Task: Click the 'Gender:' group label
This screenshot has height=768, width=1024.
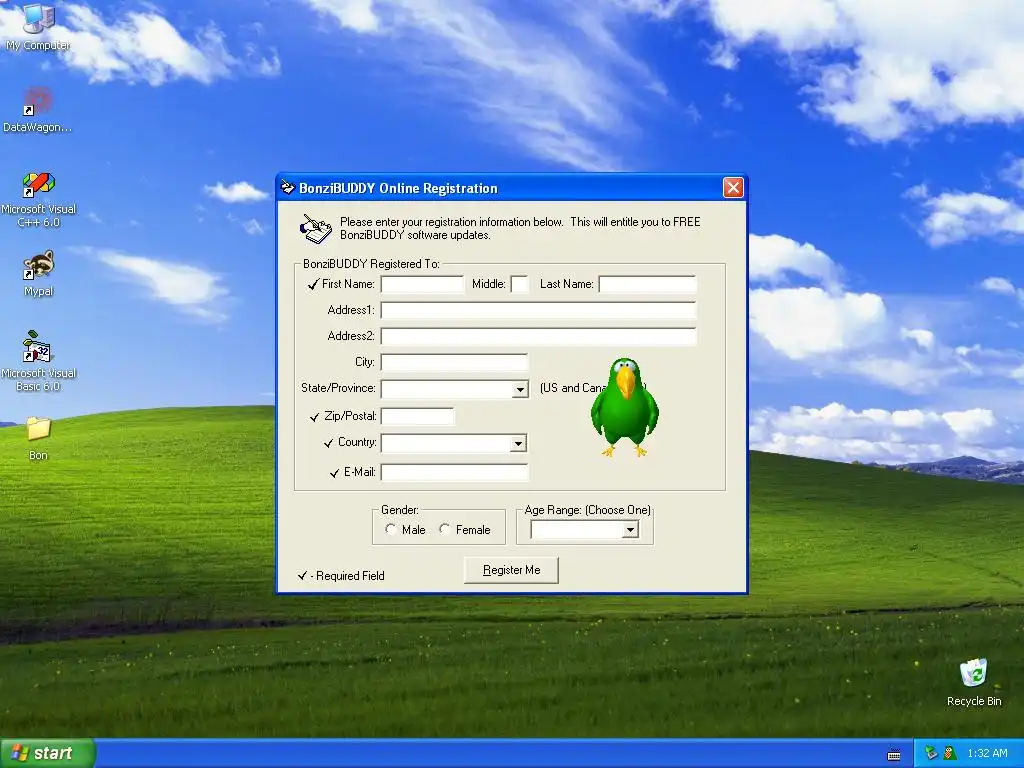Action: [x=400, y=510]
